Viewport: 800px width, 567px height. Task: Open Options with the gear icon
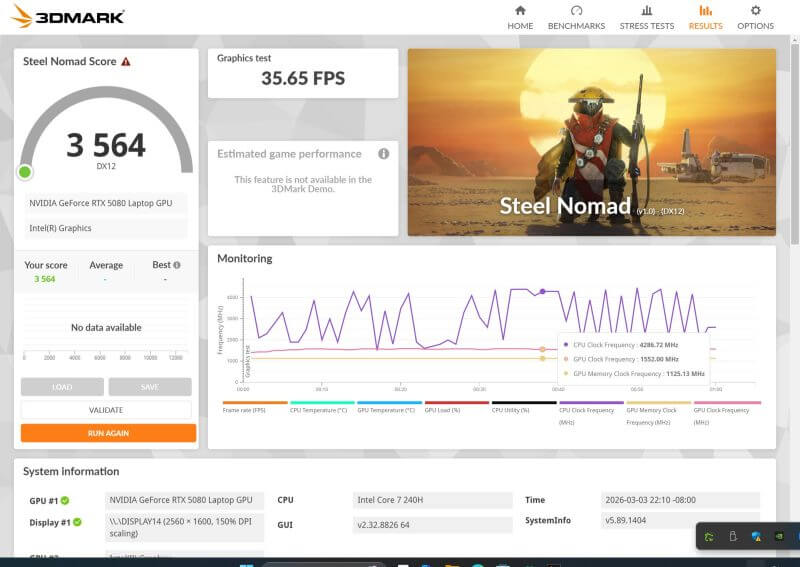[755, 11]
